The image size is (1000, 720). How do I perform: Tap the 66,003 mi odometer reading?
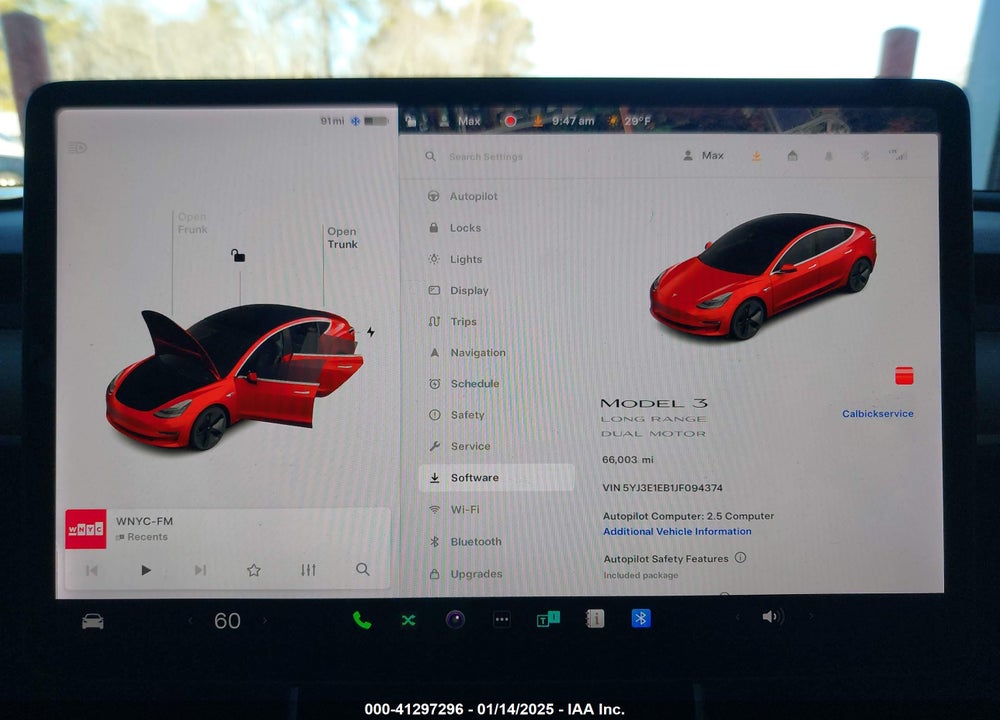tap(628, 459)
